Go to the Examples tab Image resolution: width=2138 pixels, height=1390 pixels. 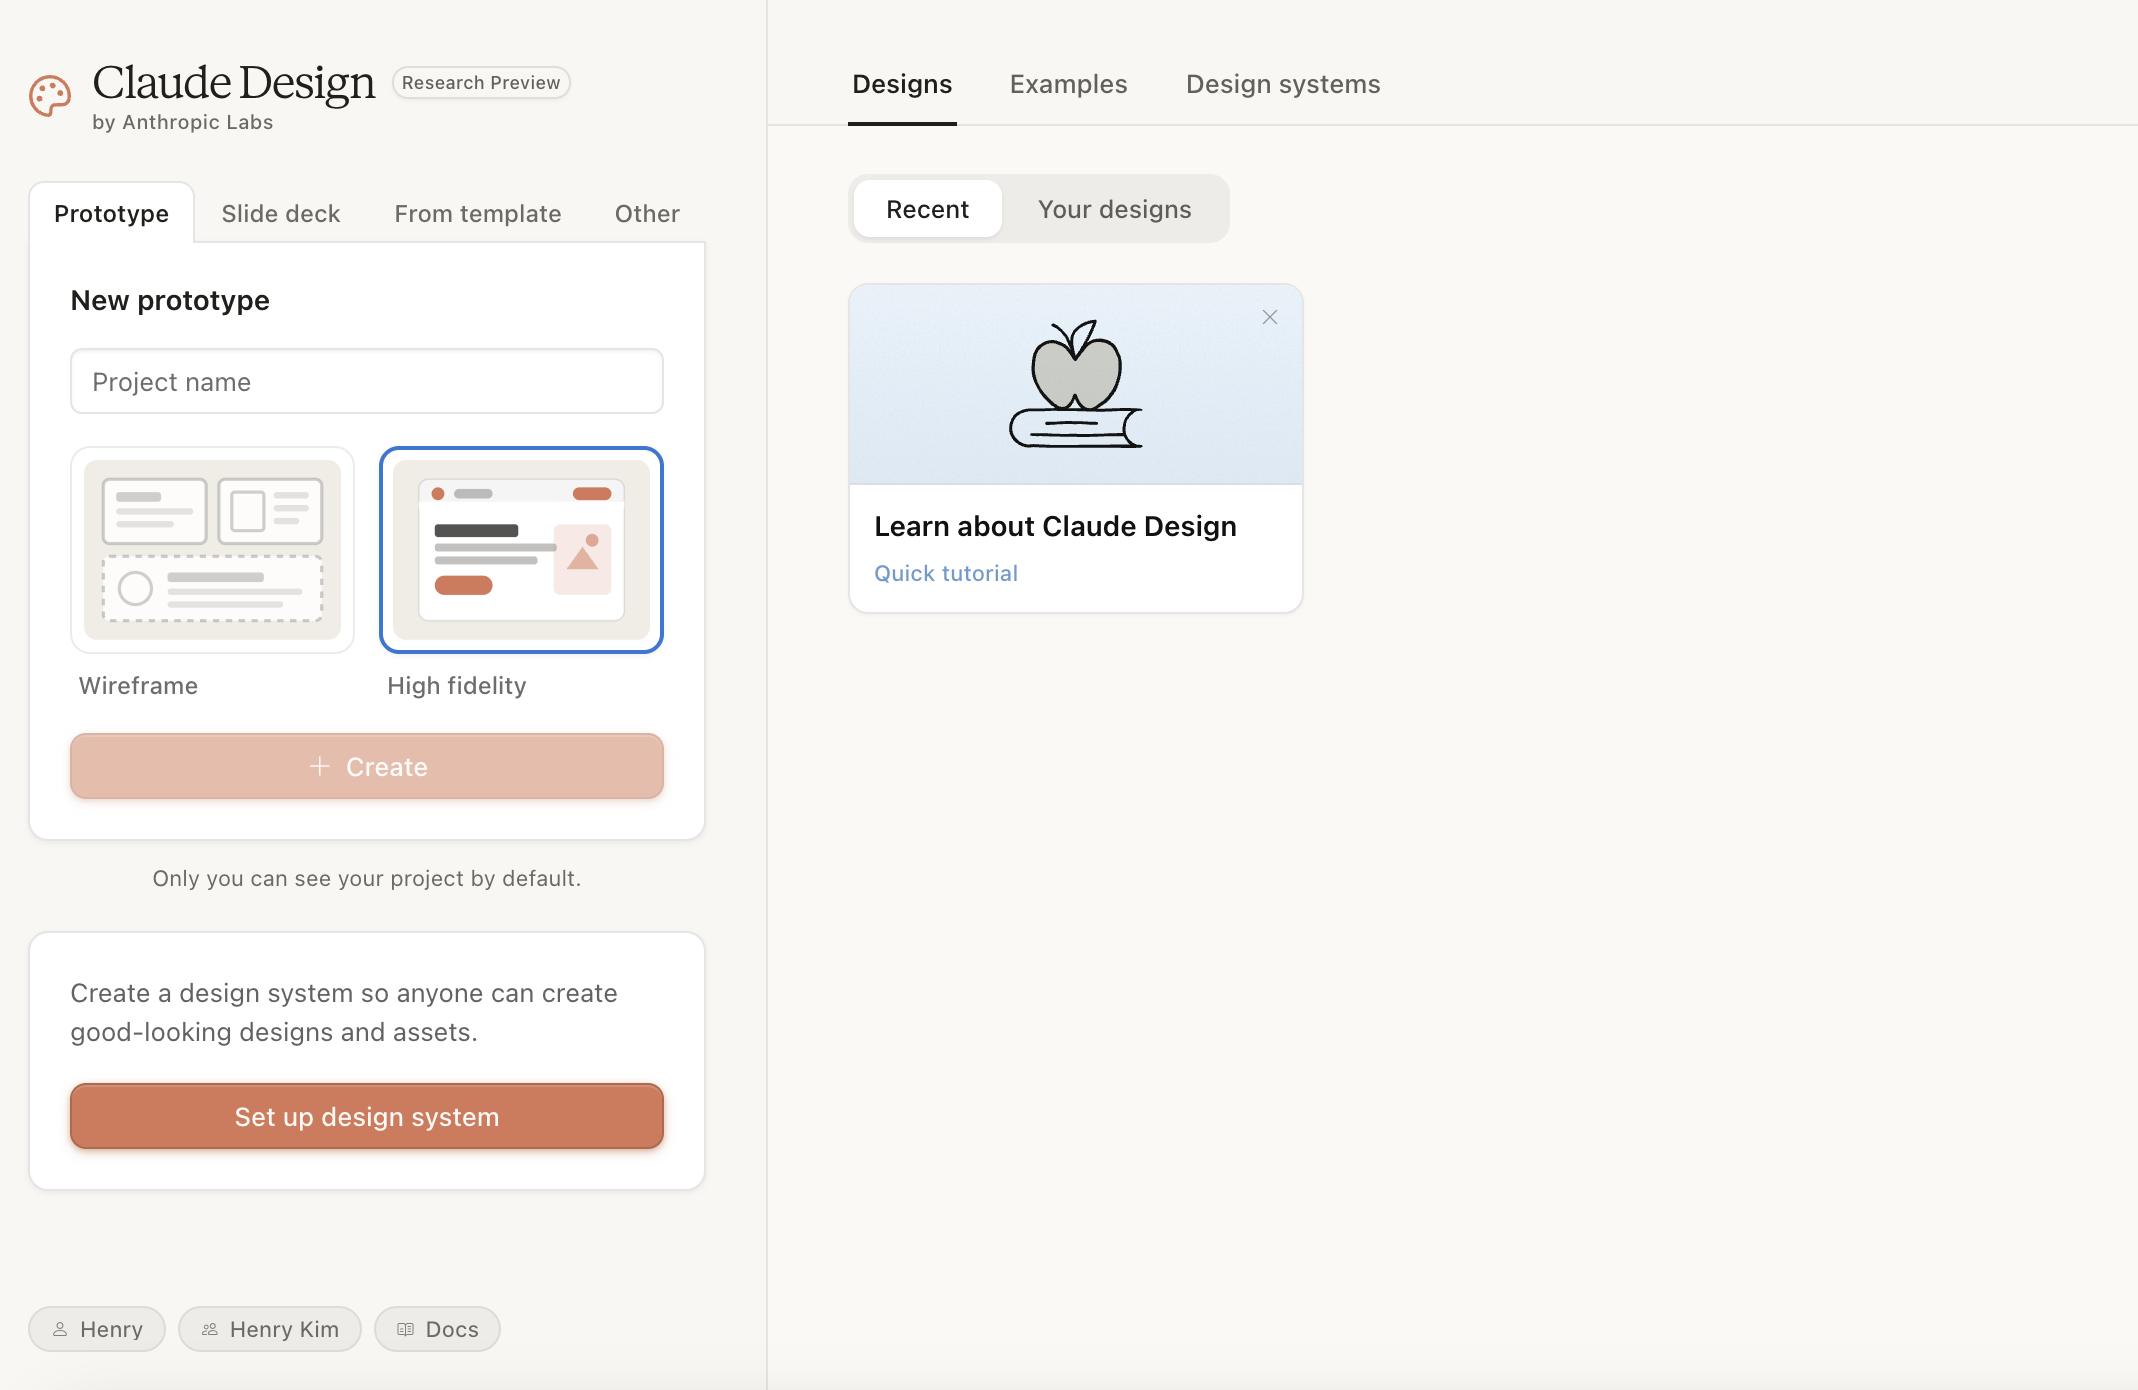1068,84
